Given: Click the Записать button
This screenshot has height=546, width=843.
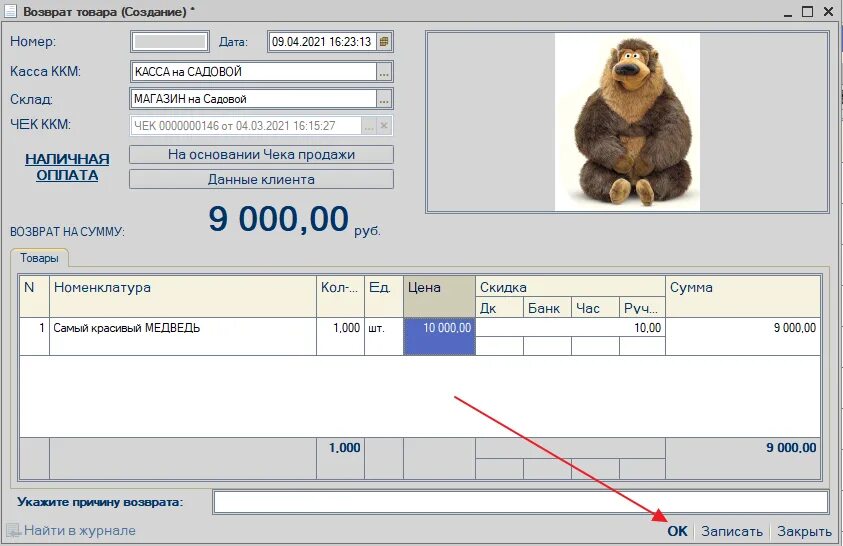Looking at the screenshot, I should [x=732, y=531].
